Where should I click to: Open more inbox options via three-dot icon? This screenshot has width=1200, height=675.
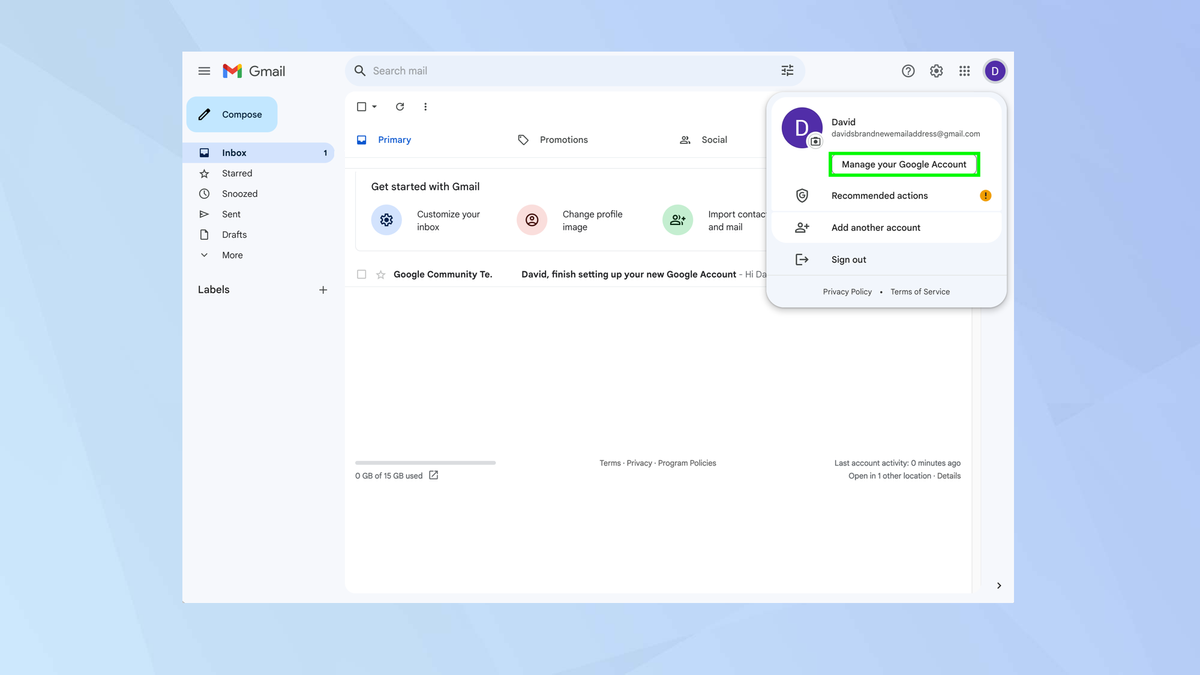click(425, 106)
